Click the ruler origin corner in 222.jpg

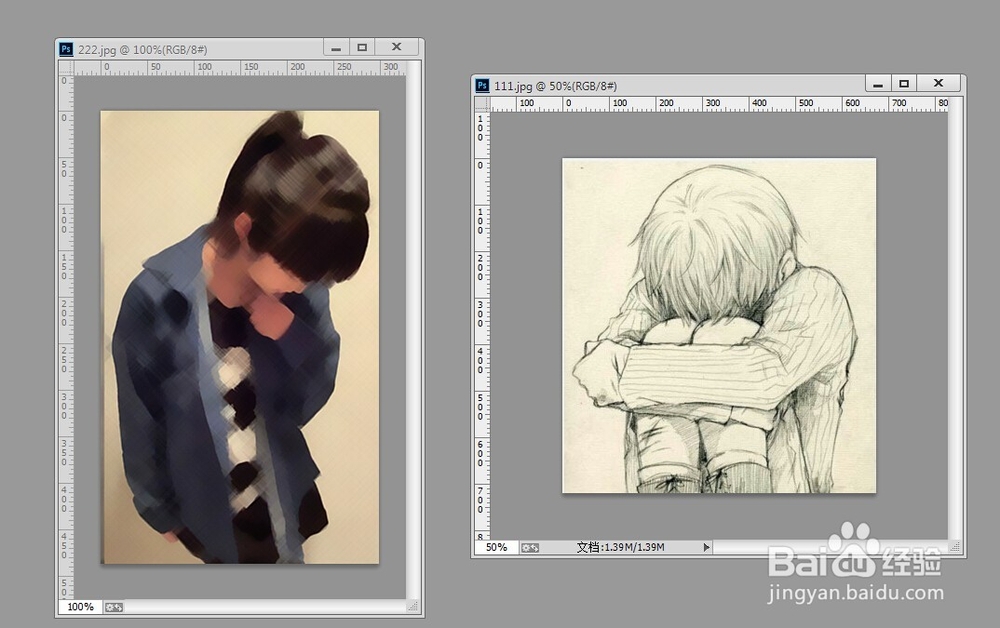coord(66,68)
